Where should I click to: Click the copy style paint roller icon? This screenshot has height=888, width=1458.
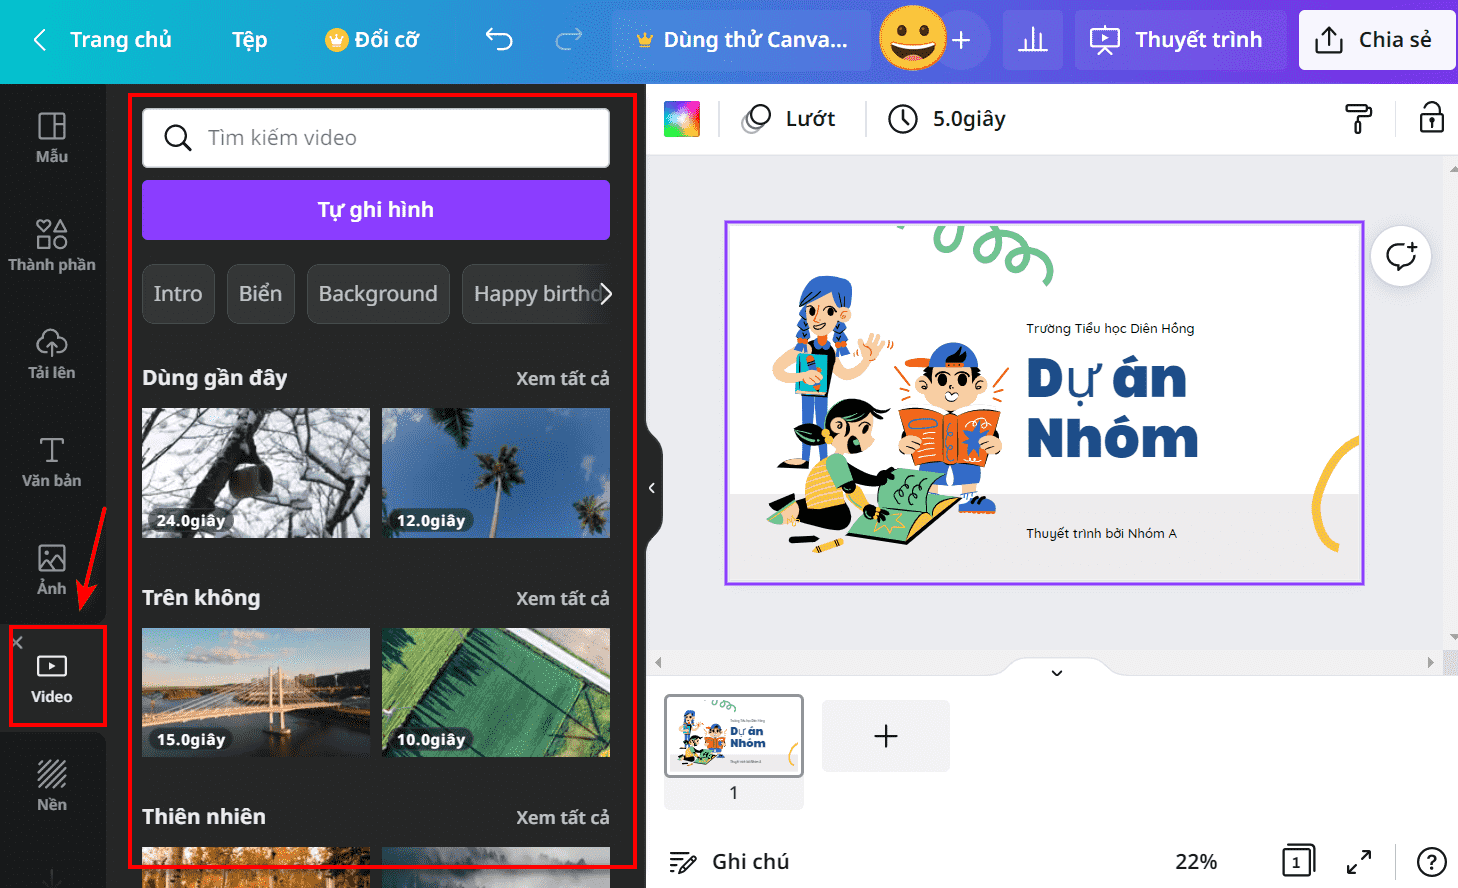(x=1358, y=118)
